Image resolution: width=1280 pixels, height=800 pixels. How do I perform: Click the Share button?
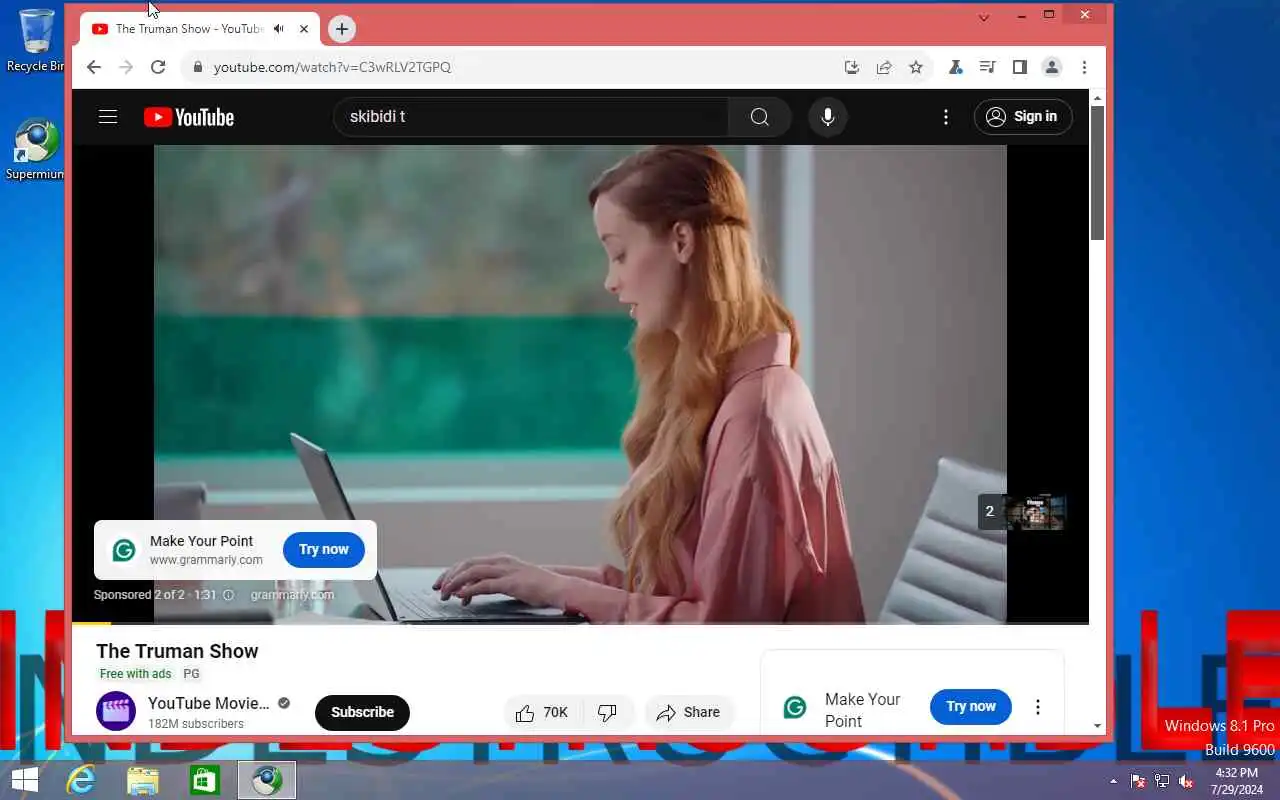point(689,712)
